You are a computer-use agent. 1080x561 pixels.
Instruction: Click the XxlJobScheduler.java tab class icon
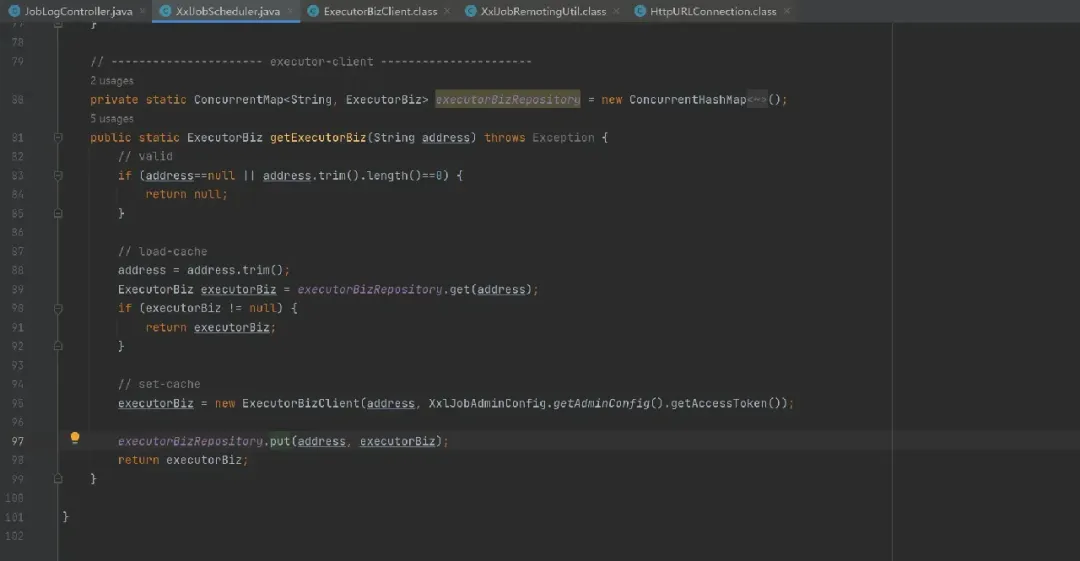[x=165, y=11]
